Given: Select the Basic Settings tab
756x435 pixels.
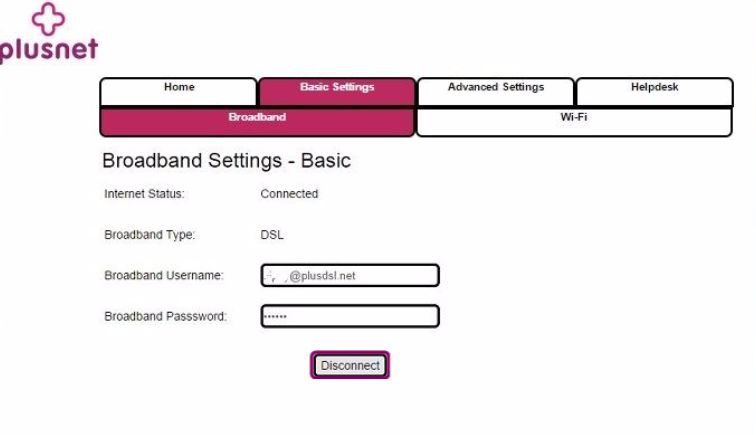Looking at the screenshot, I should [x=337, y=89].
